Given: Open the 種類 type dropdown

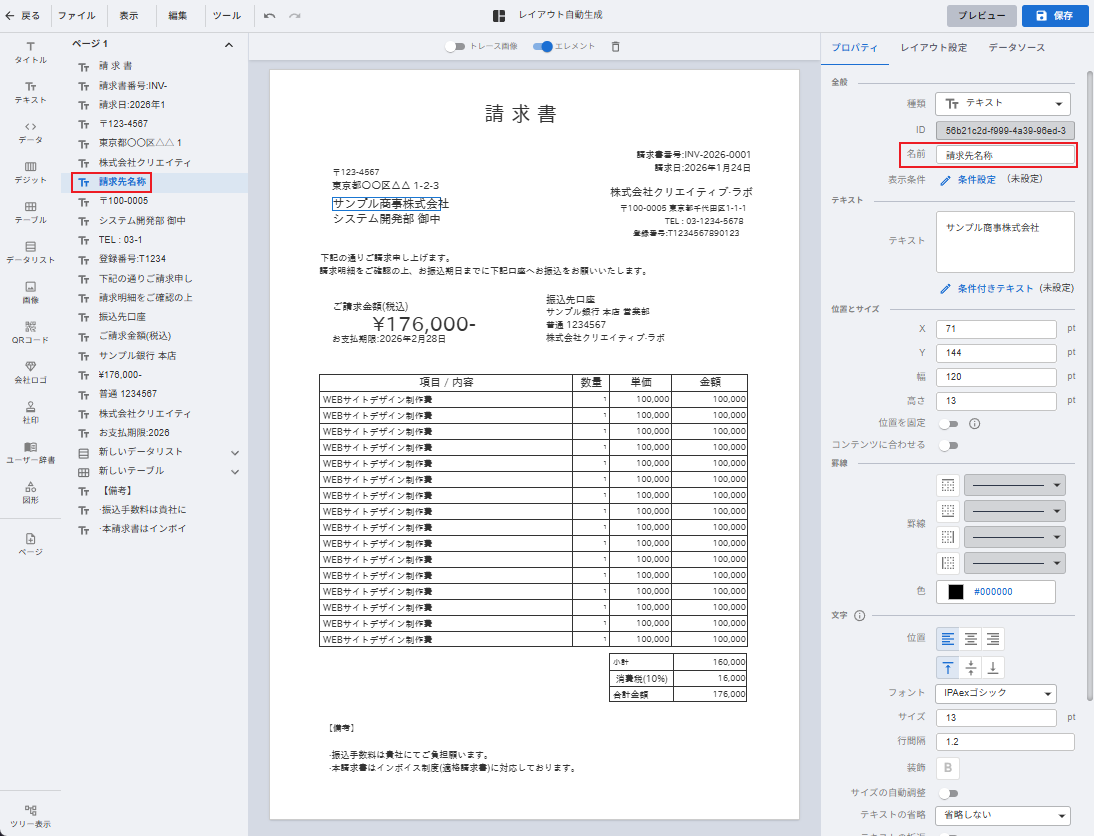Looking at the screenshot, I should tap(1003, 103).
